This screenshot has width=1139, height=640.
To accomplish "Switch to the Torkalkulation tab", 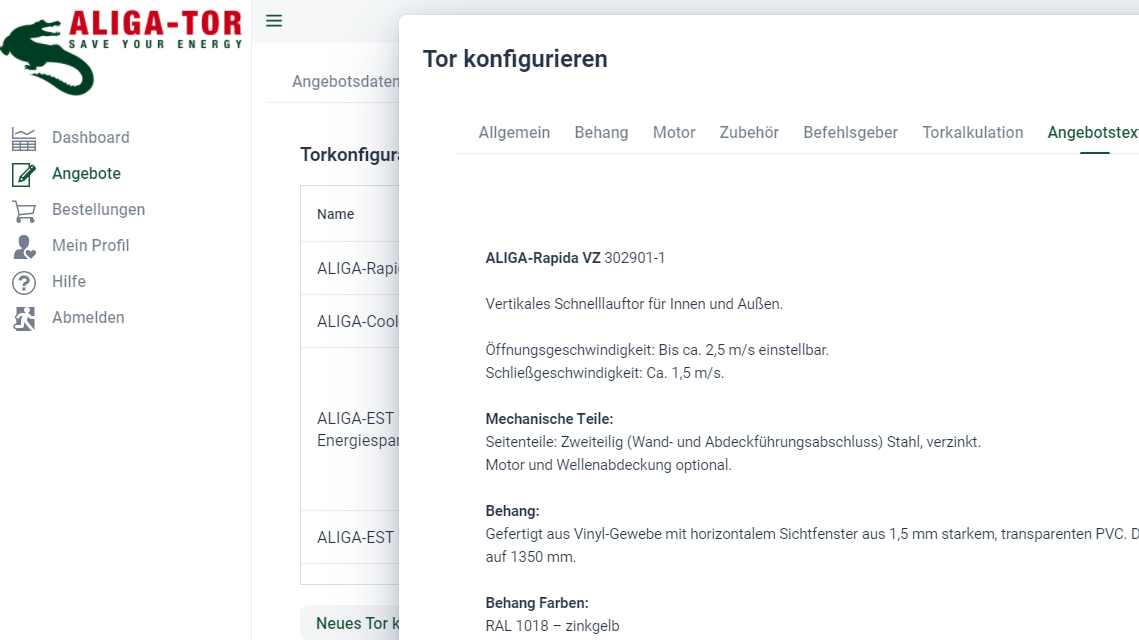I will click(973, 132).
